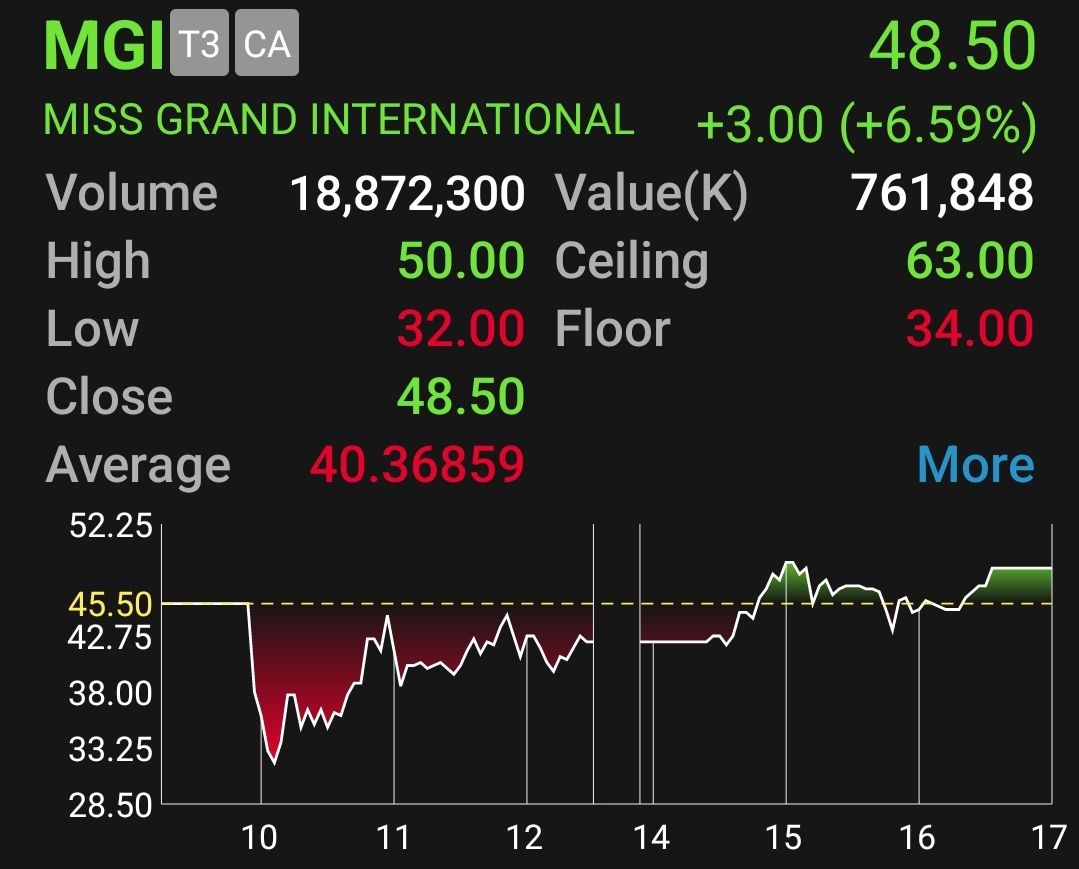Open More details link
Screen dimensions: 1079x869
(x=974, y=465)
